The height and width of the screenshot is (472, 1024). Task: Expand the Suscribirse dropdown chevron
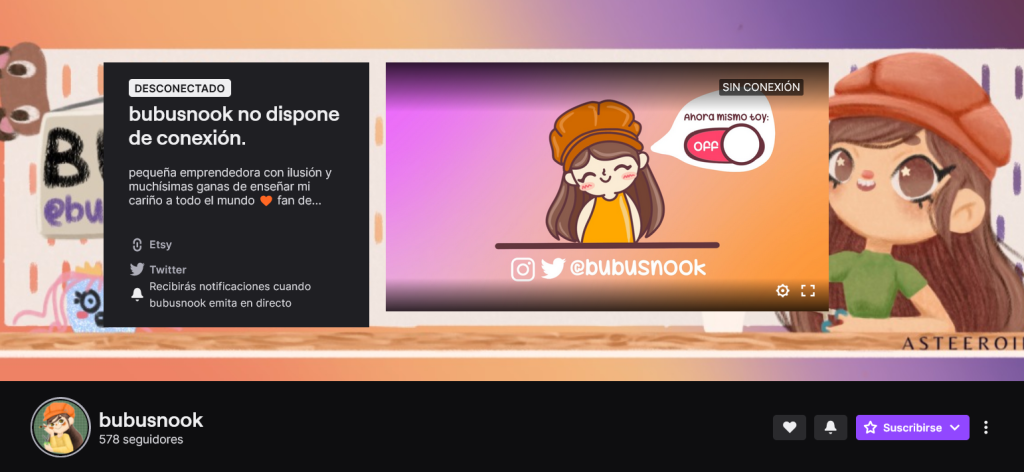coord(956,427)
